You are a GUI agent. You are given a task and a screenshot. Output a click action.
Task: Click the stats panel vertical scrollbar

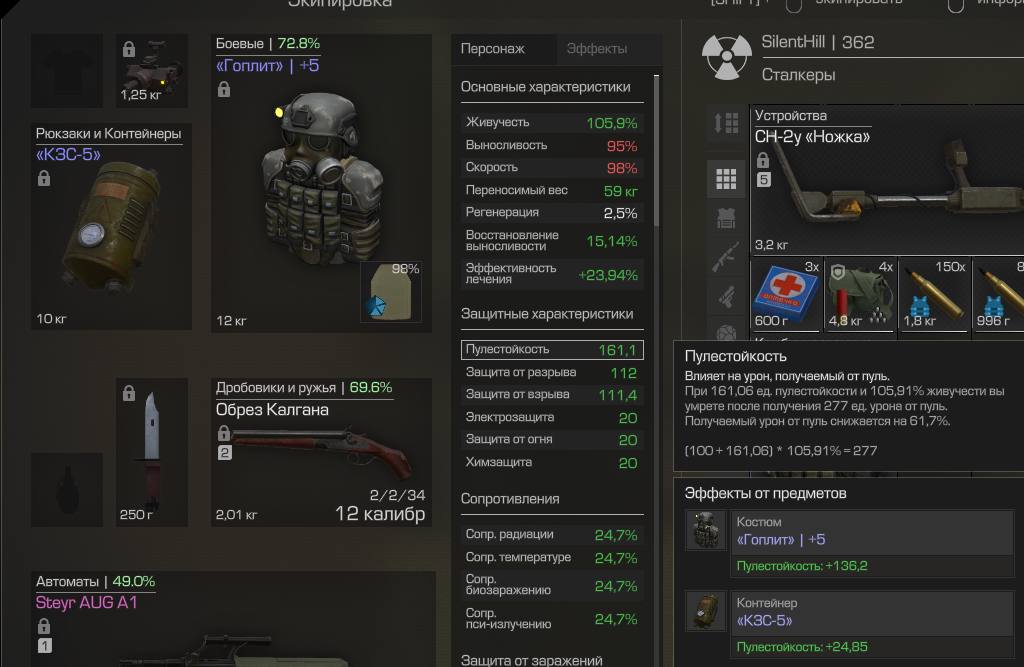click(656, 150)
